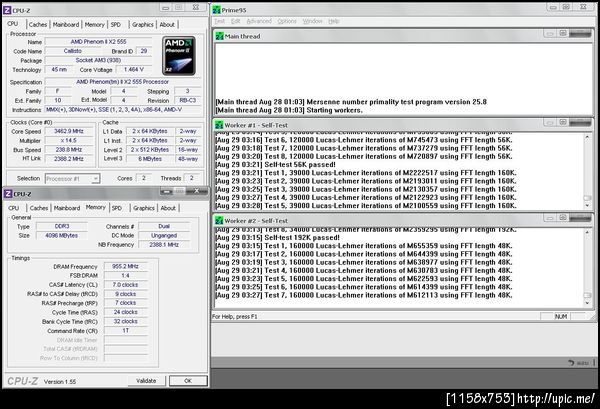Viewport: 600px width, 409px height.
Task: Open the Processor #1 selection dropdown
Action: pos(73,179)
